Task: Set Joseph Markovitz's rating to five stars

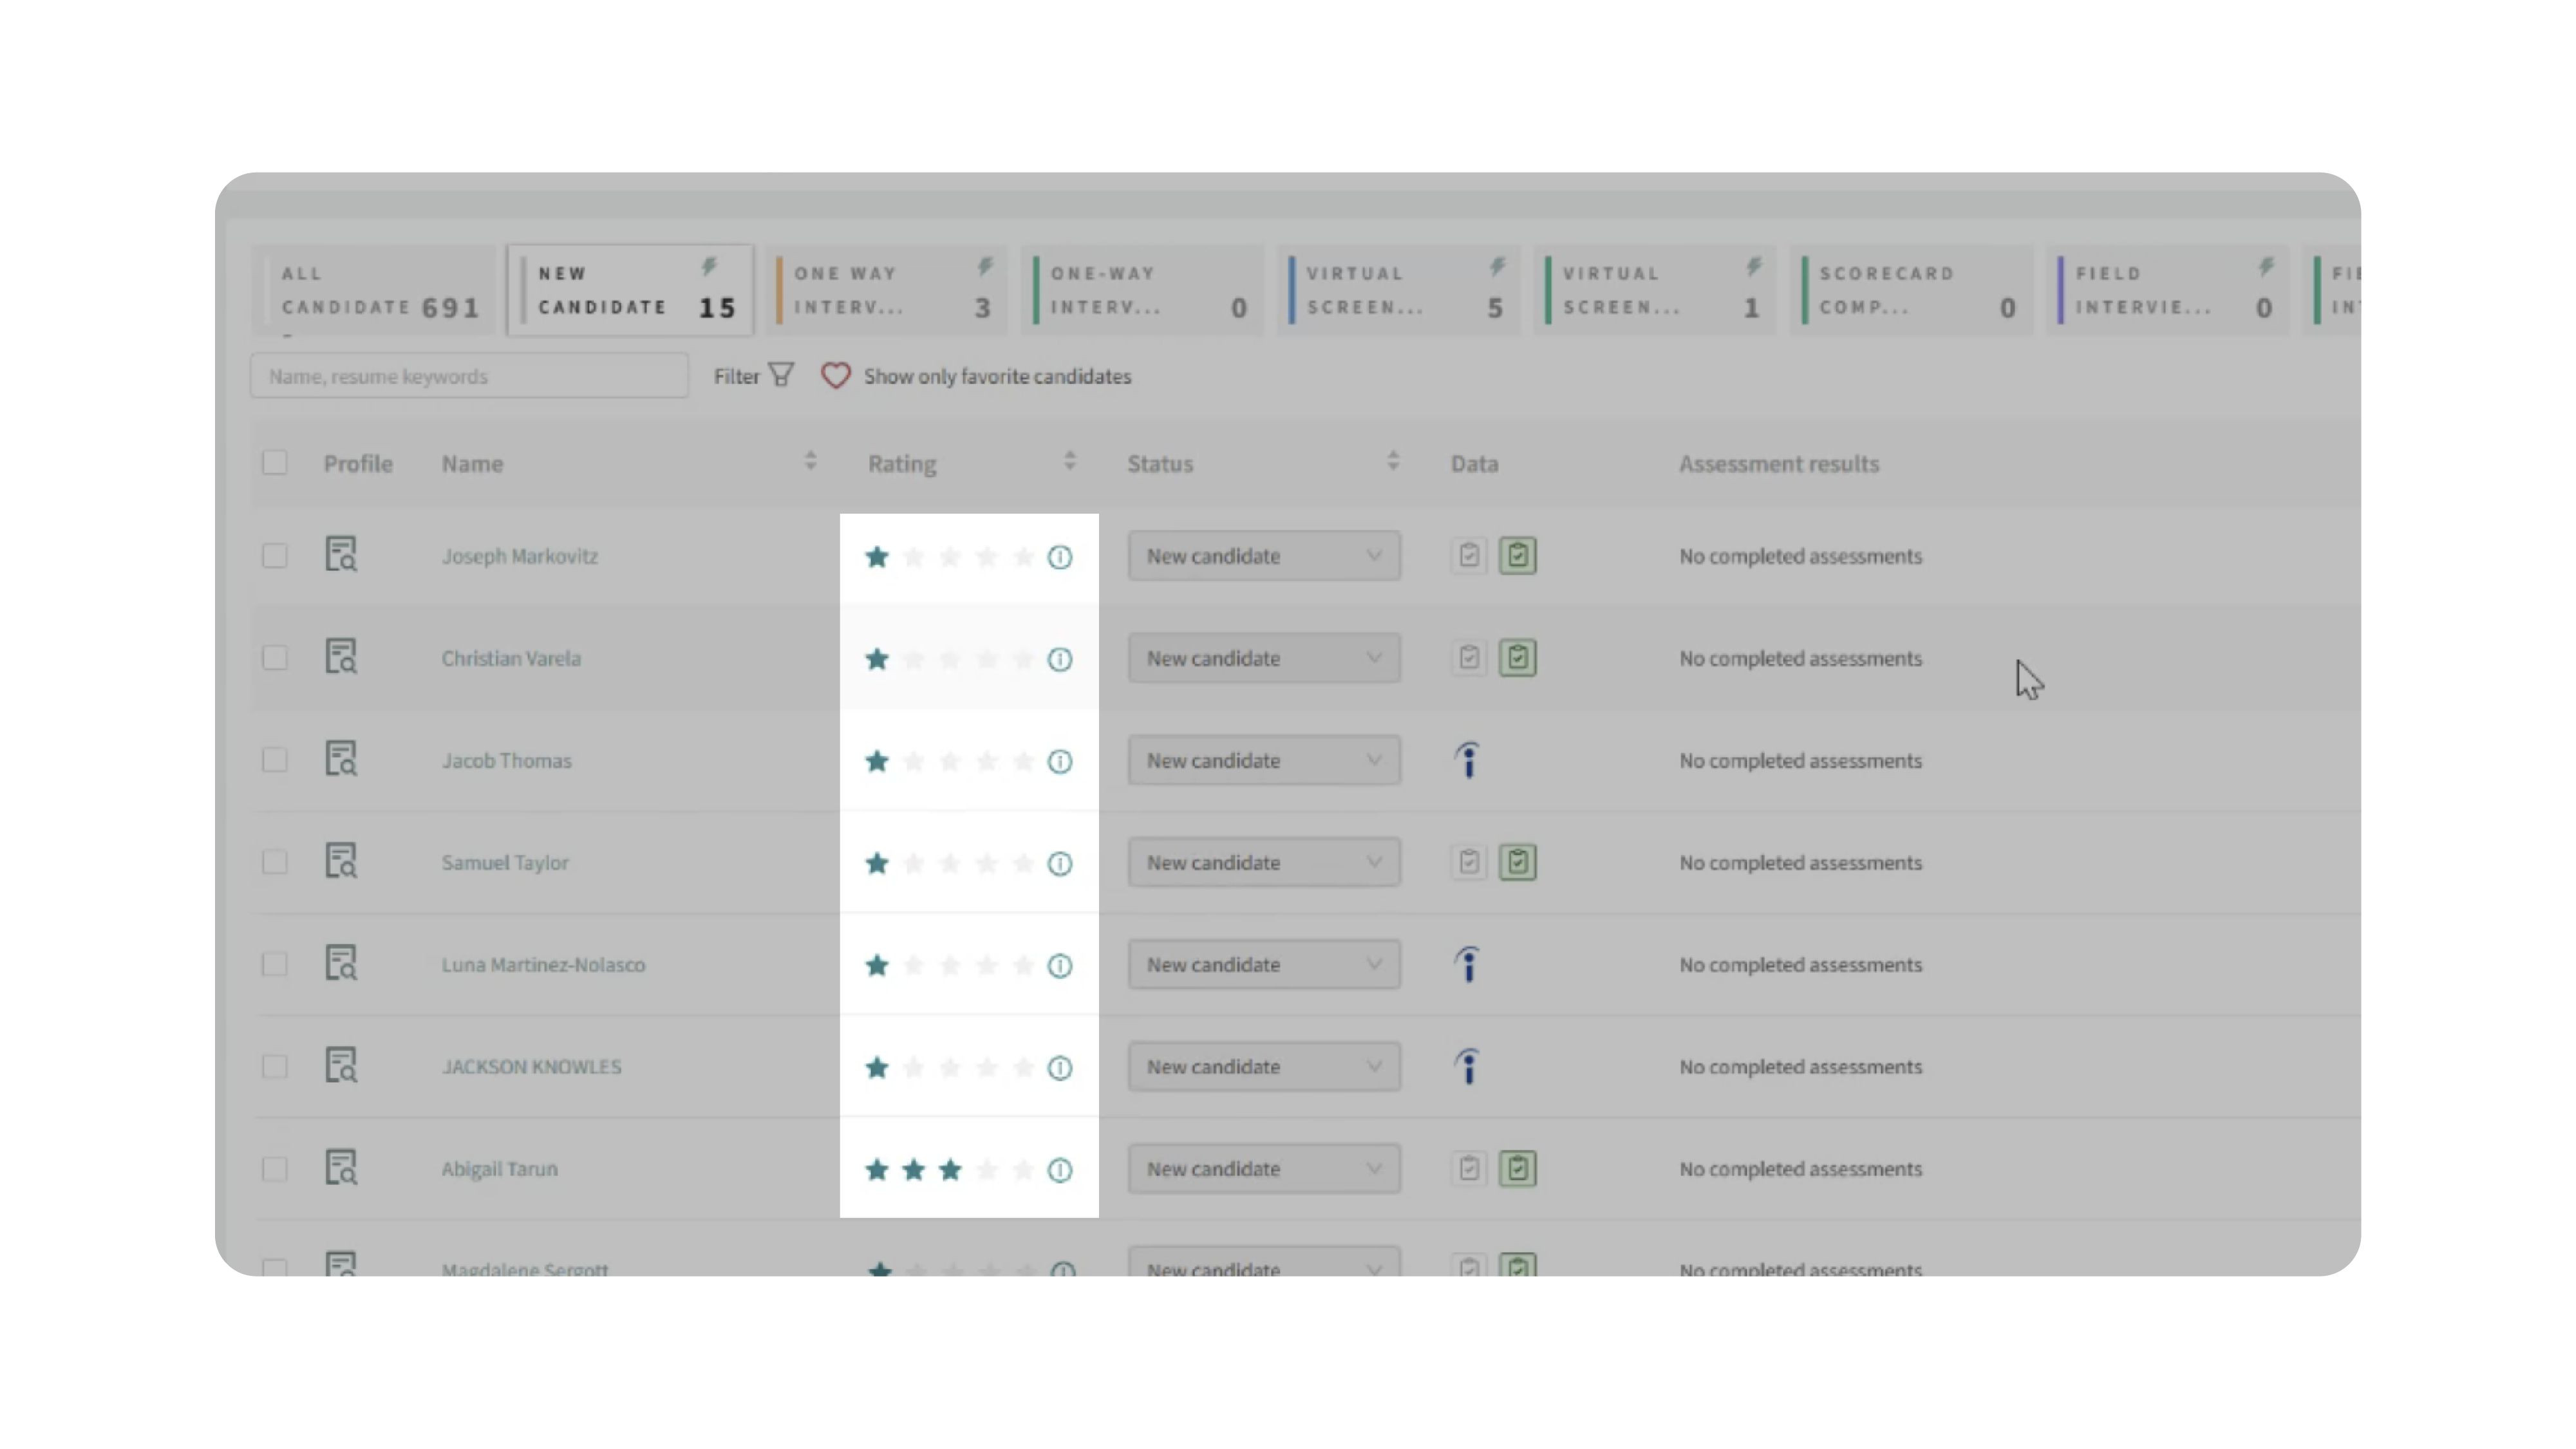Action: pyautogui.click(x=1023, y=557)
